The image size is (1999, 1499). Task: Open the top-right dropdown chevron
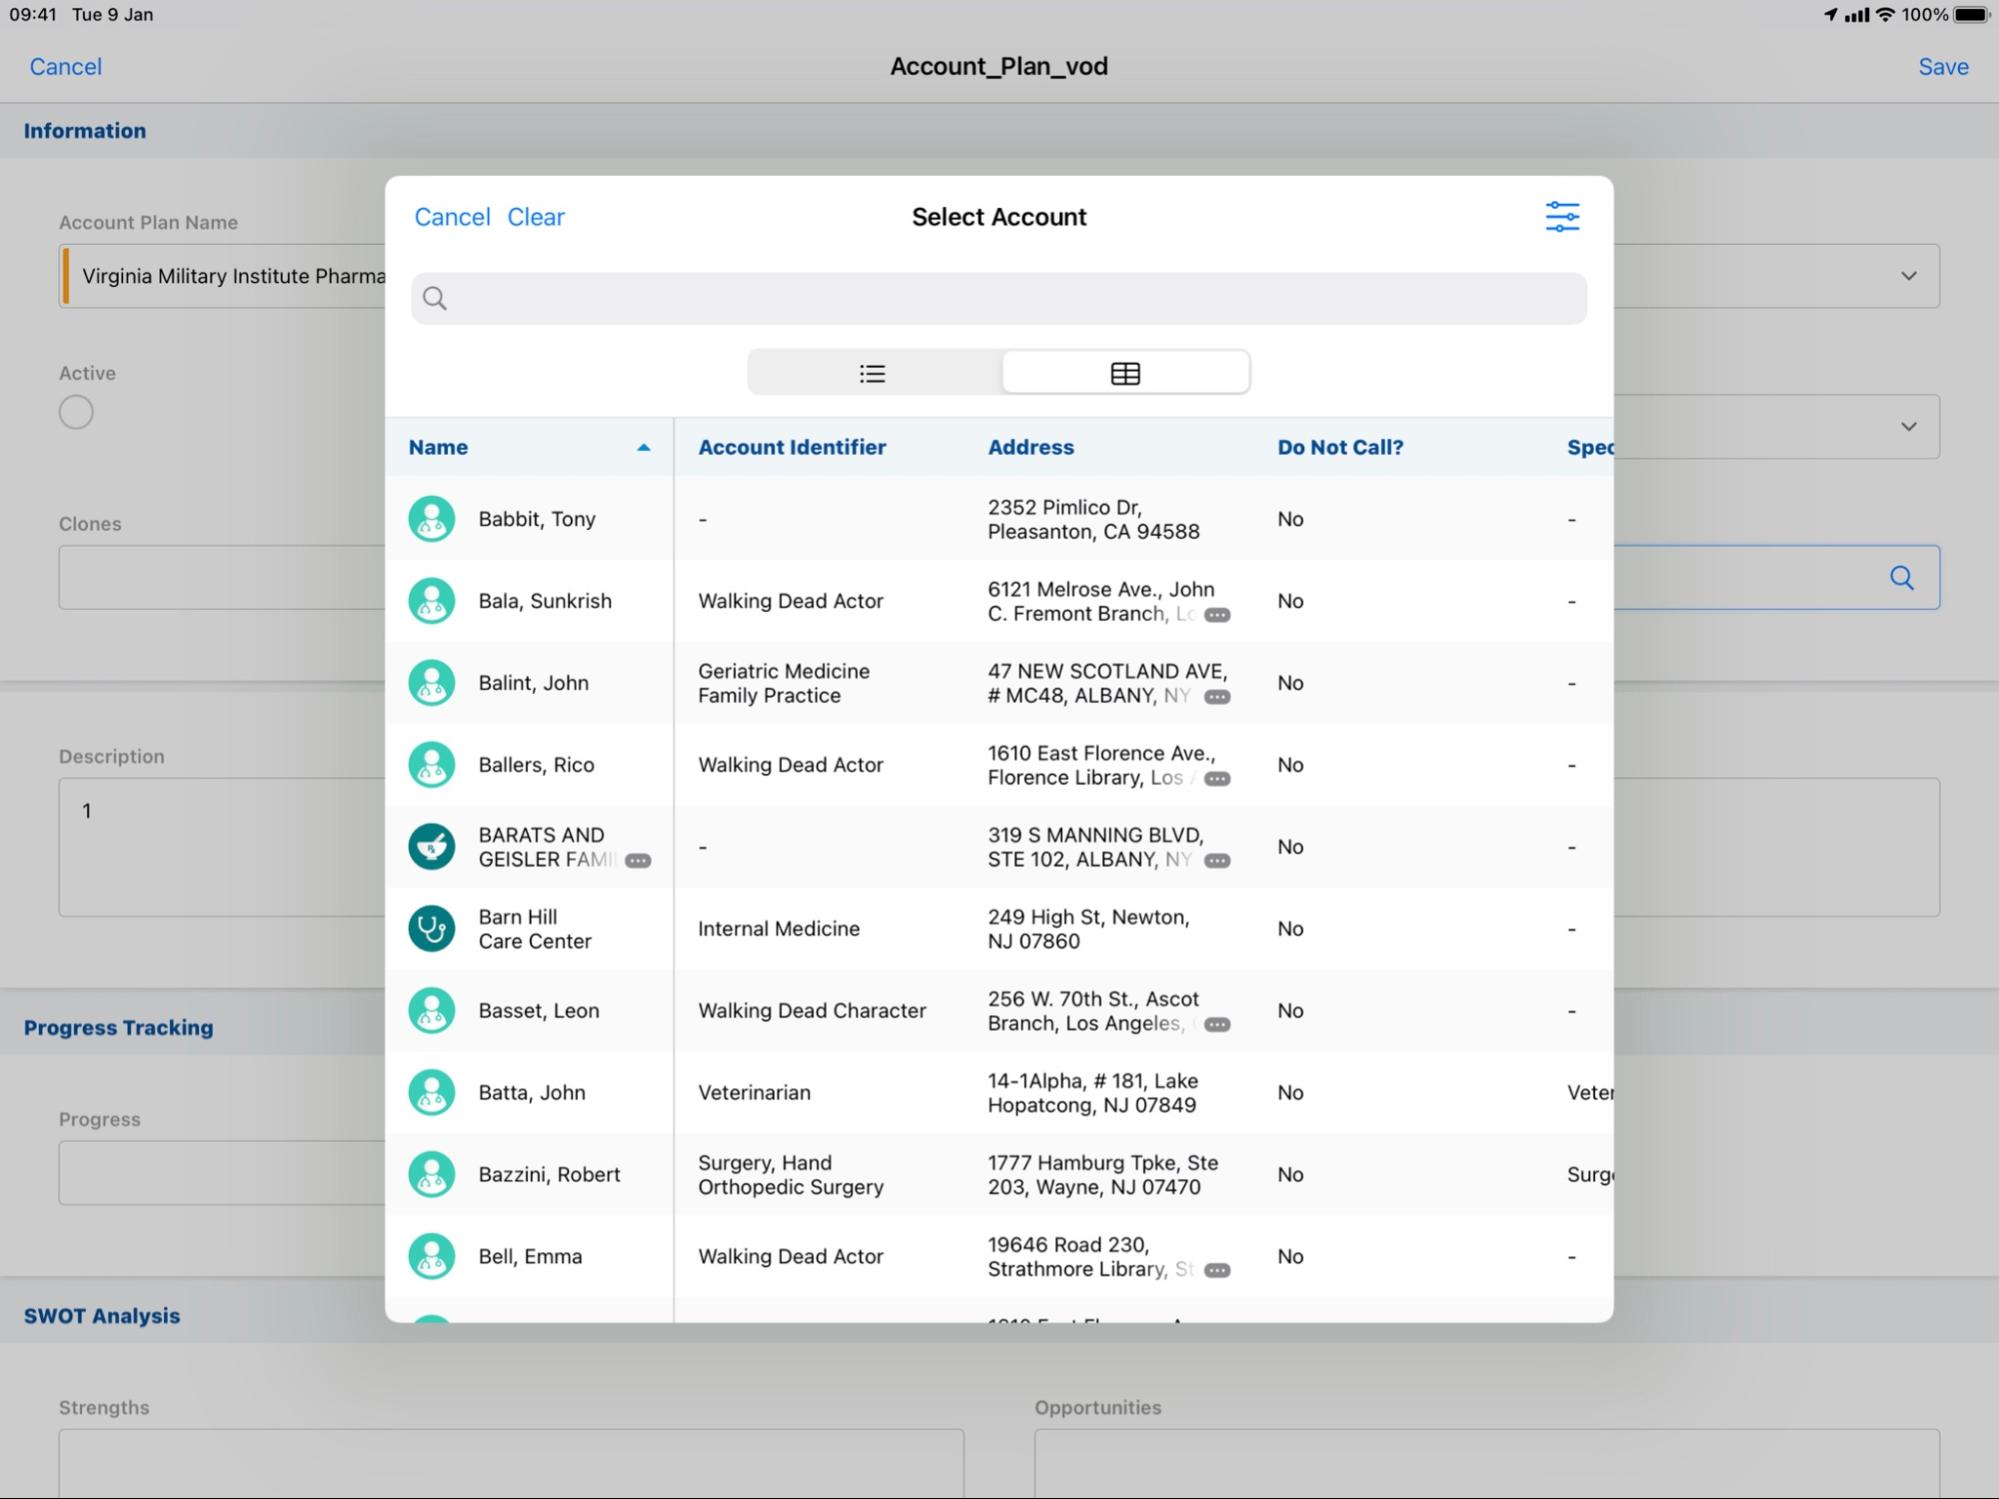tap(1908, 276)
